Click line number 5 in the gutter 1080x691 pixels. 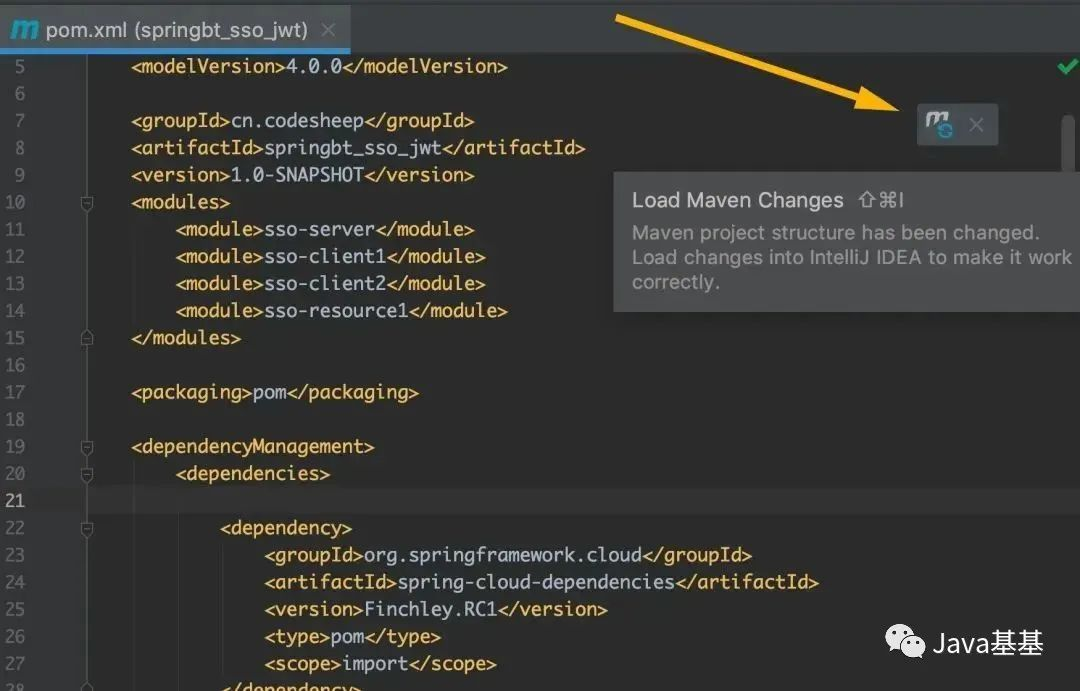(x=19, y=67)
